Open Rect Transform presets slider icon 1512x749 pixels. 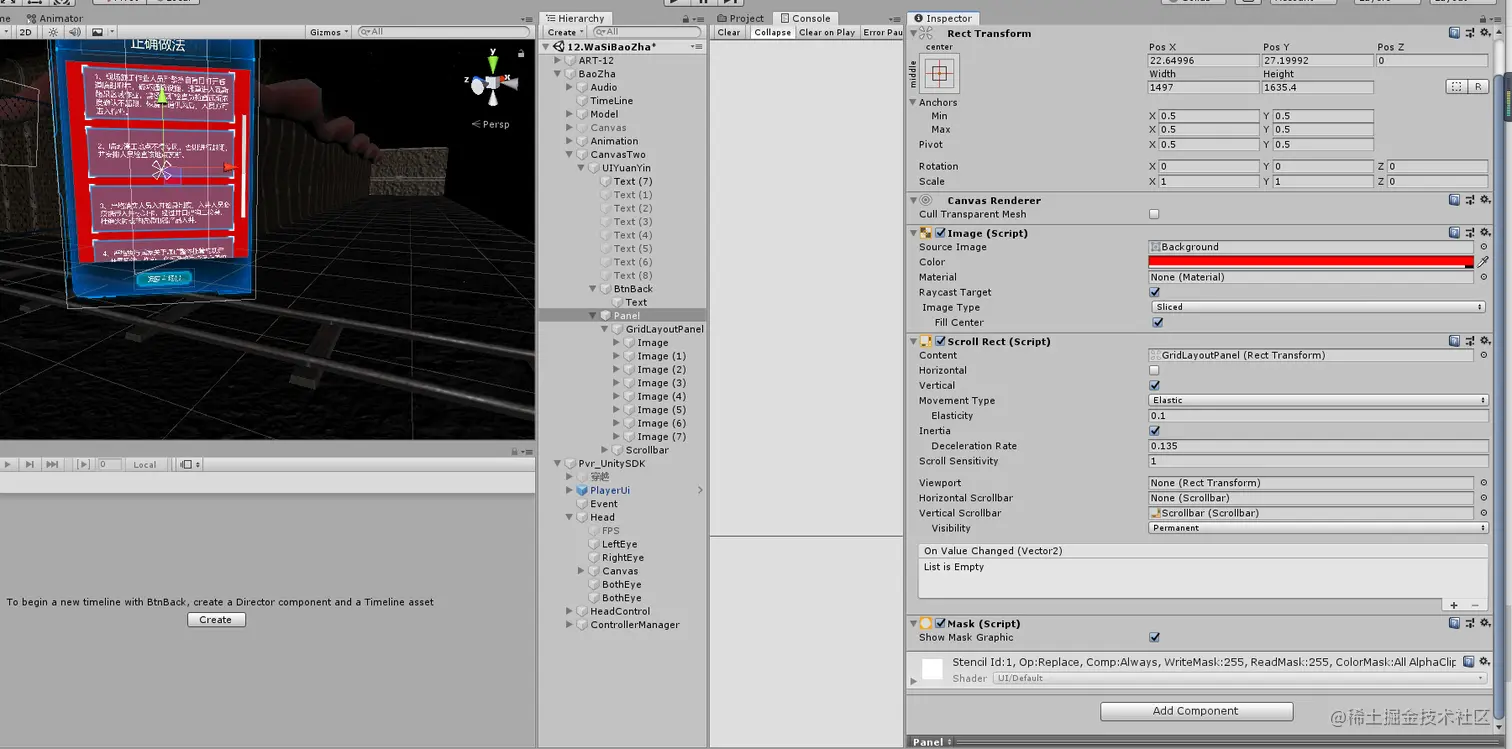point(1470,33)
